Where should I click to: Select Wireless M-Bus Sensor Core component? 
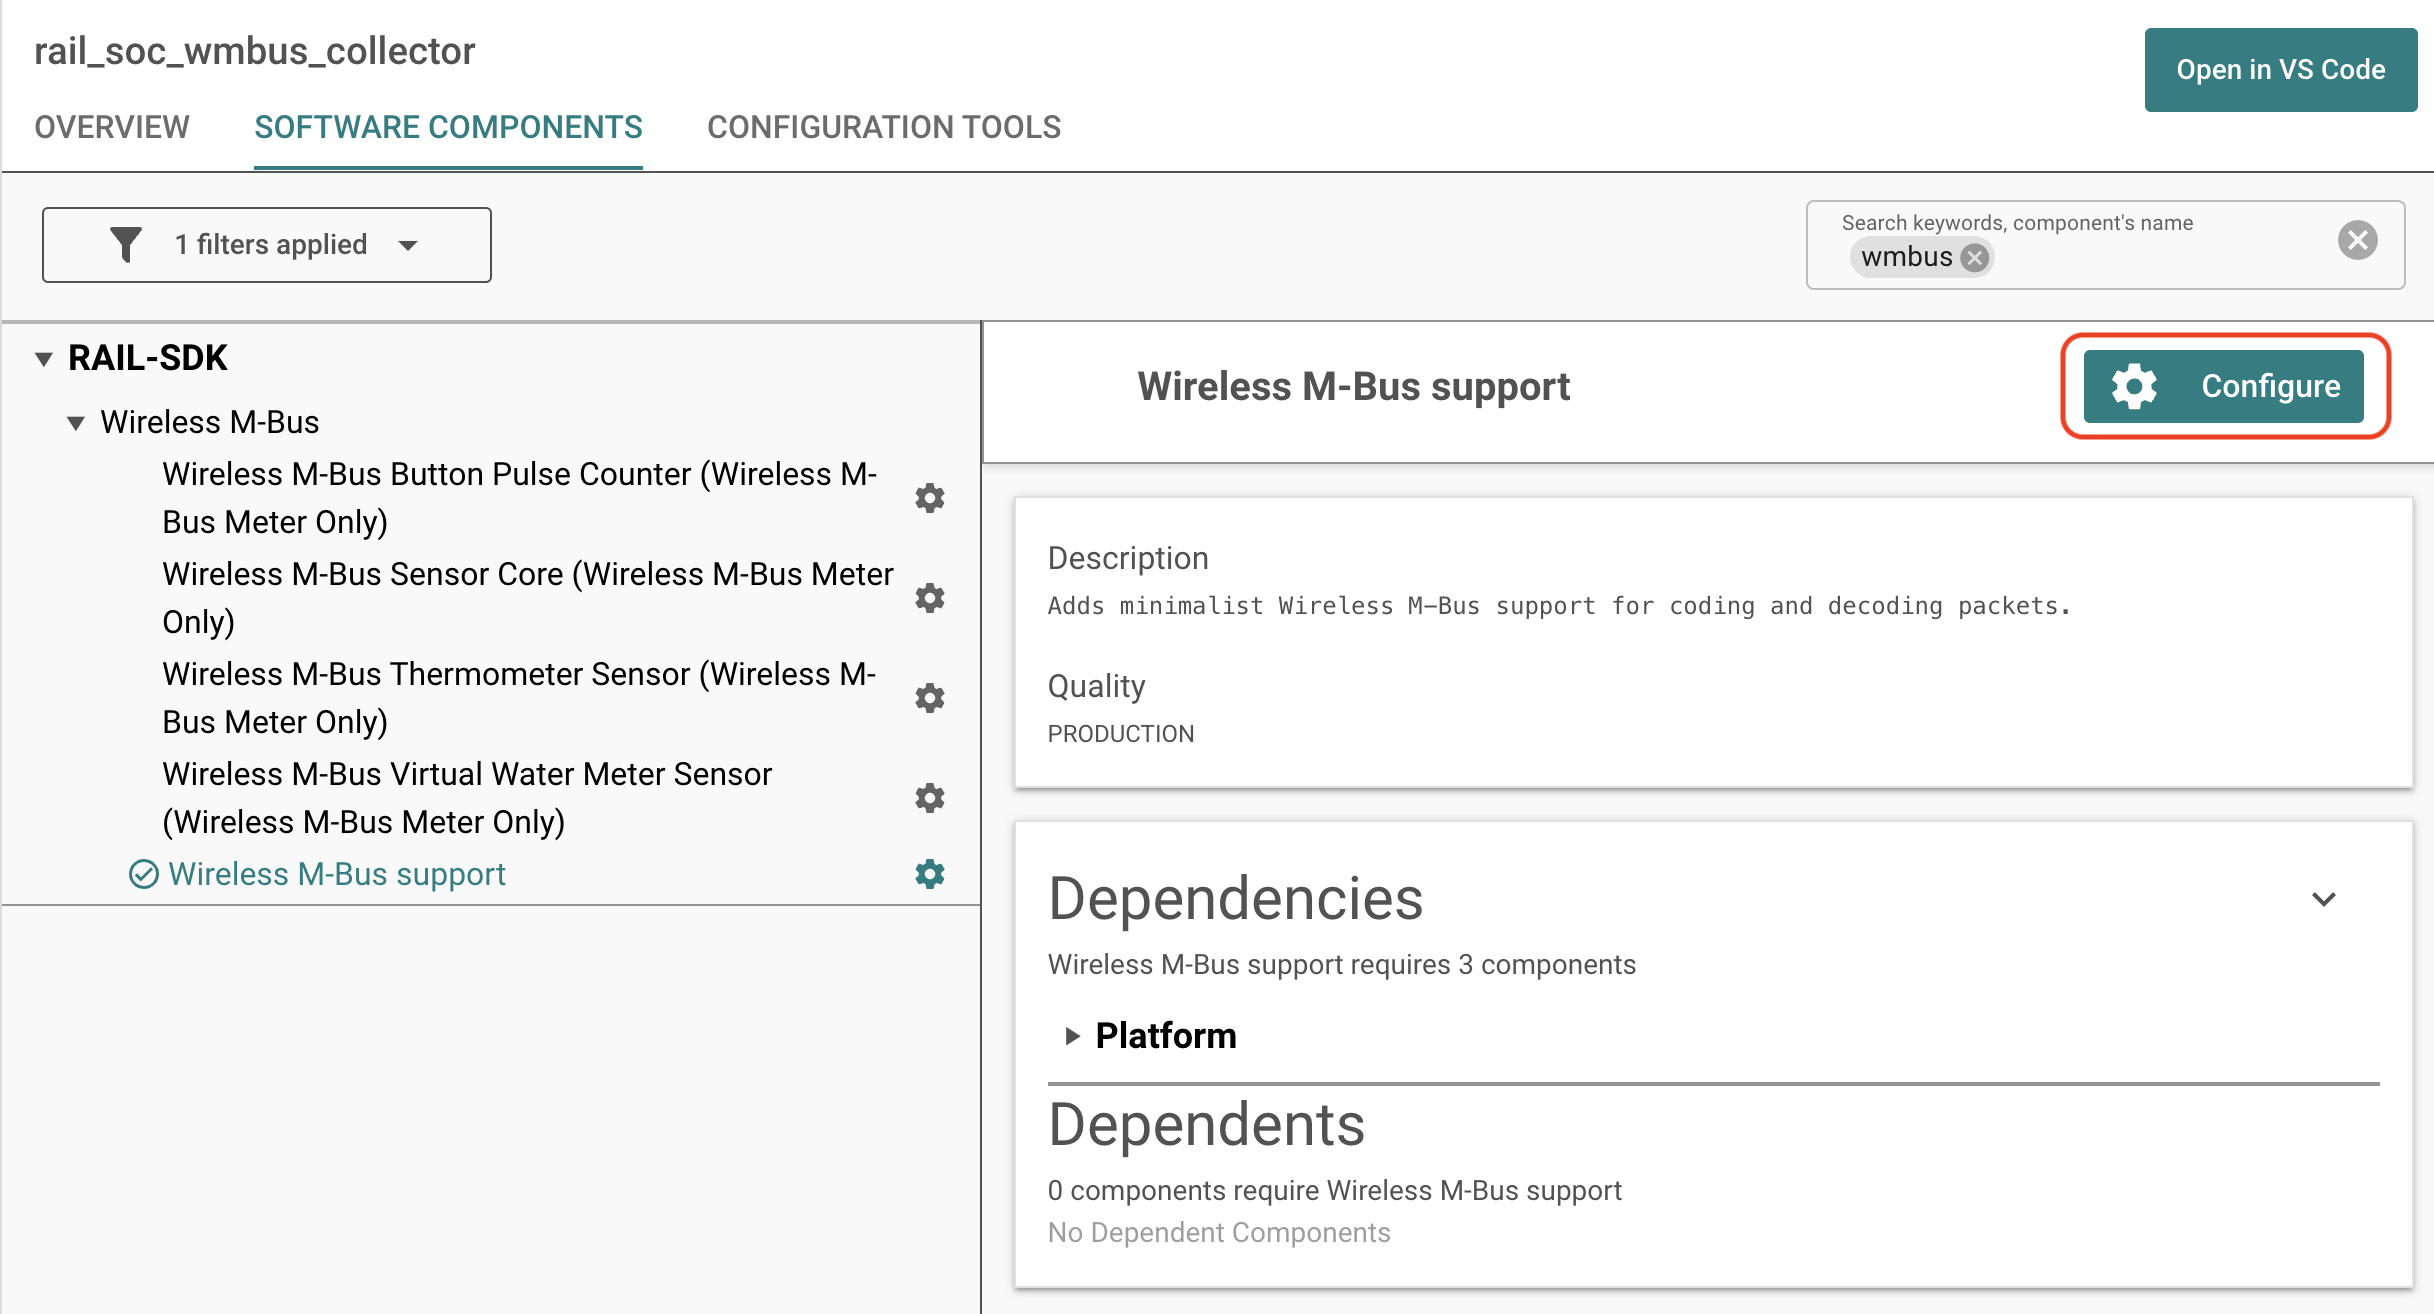(x=528, y=598)
